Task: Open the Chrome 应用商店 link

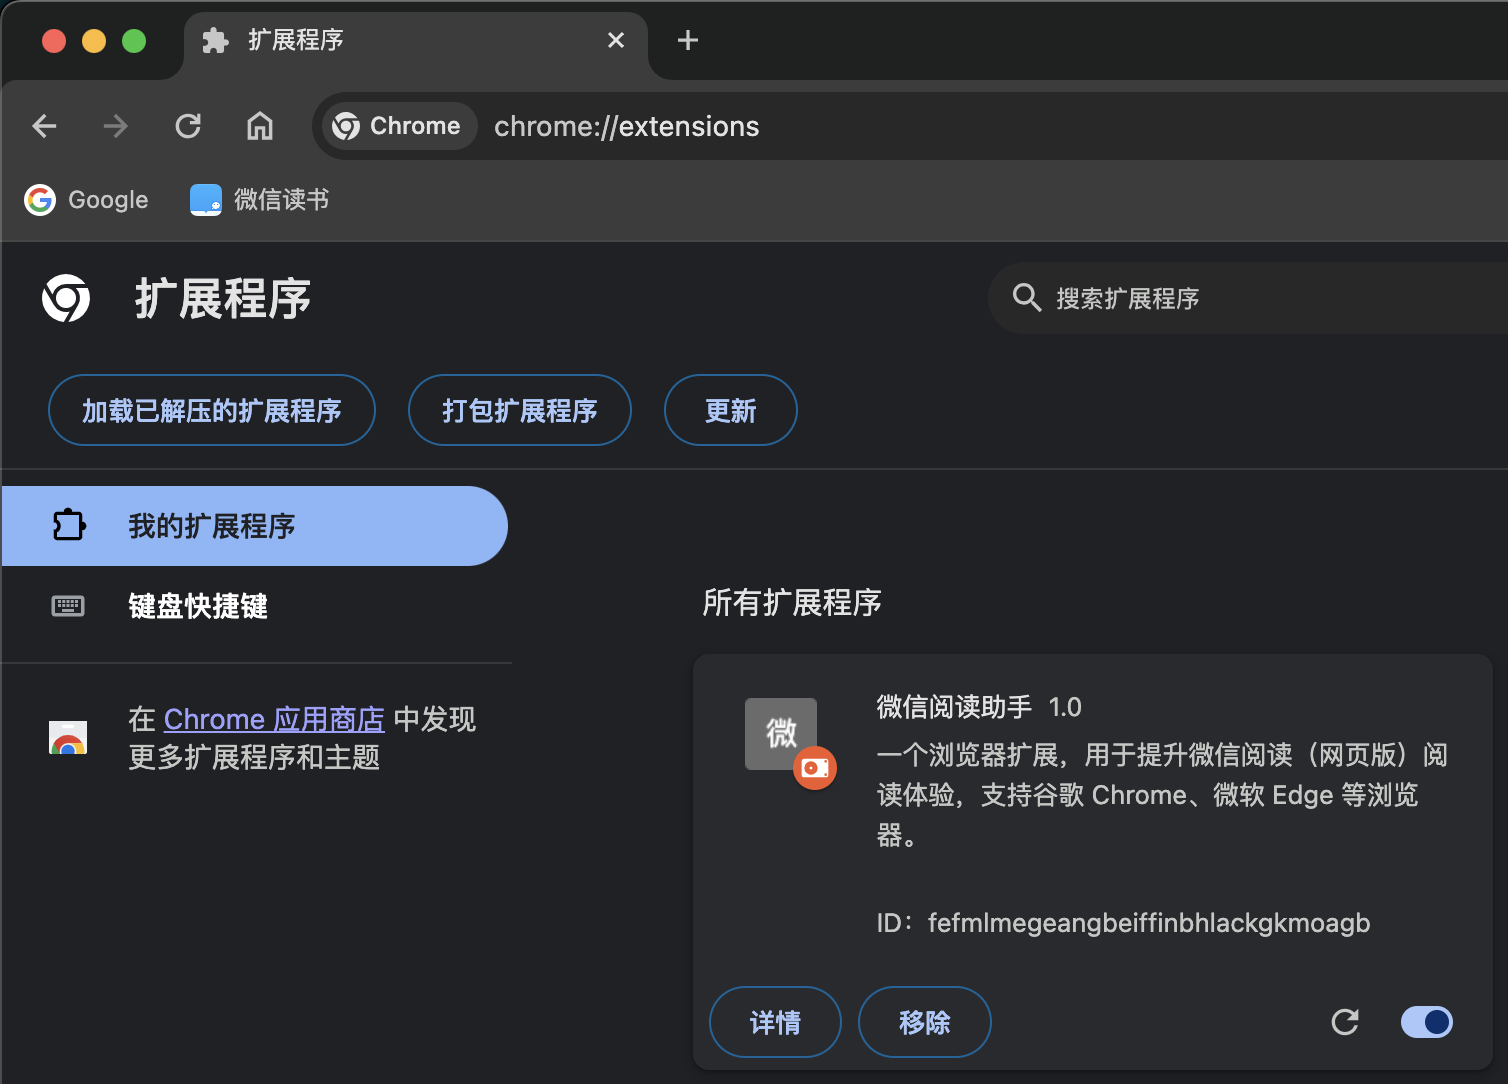Action: click(x=274, y=719)
